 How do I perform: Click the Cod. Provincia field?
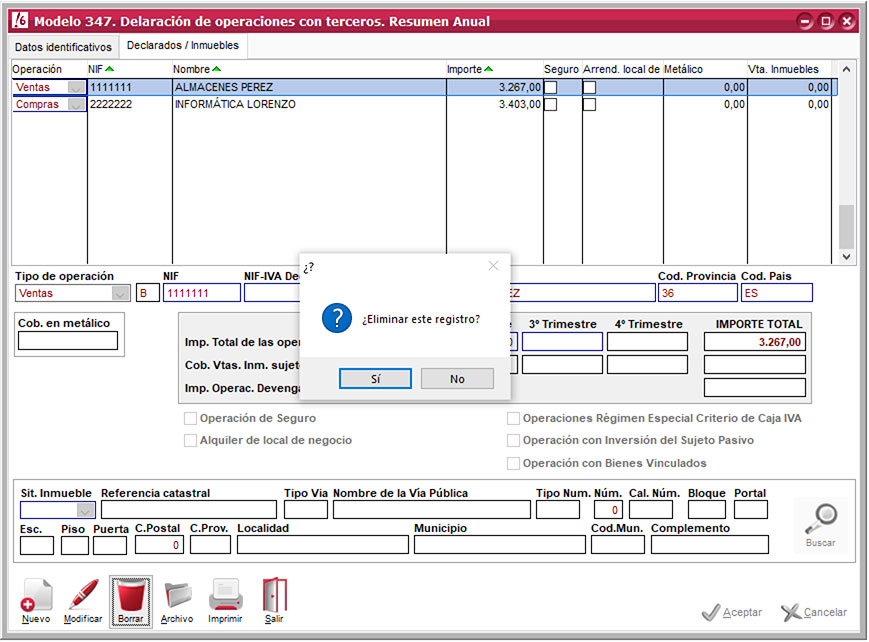697,293
